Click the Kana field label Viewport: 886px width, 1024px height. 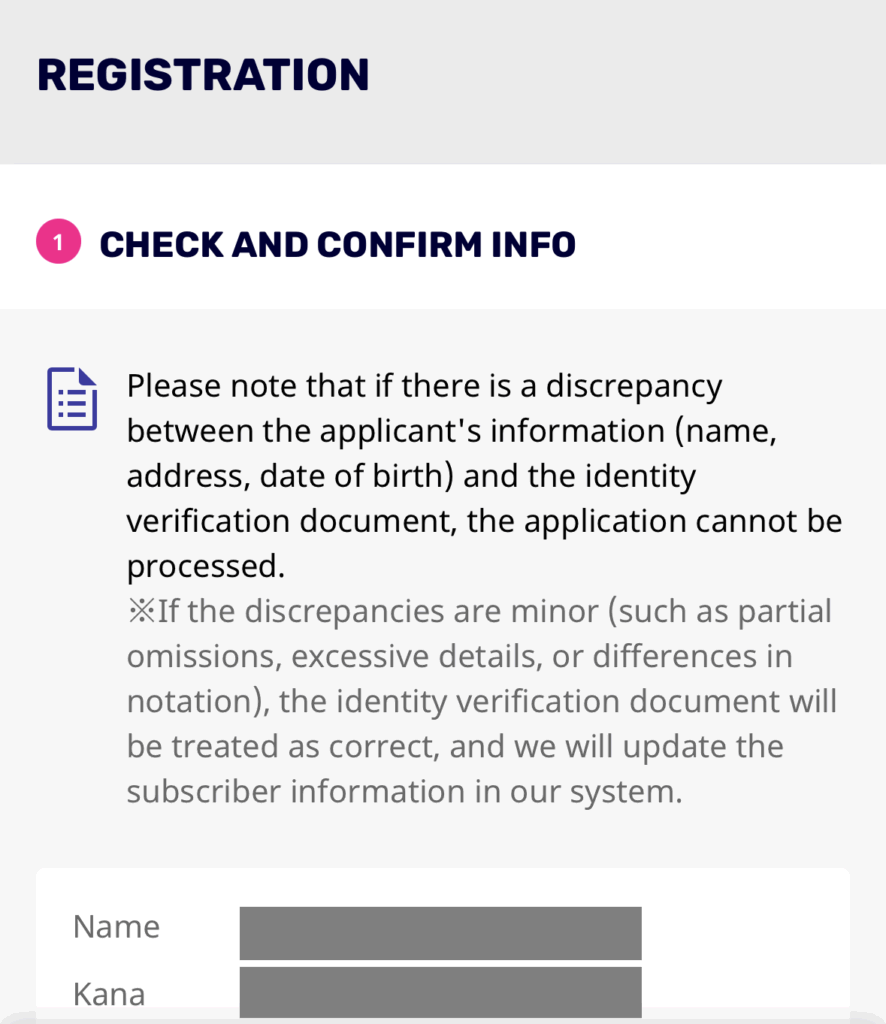(x=109, y=994)
